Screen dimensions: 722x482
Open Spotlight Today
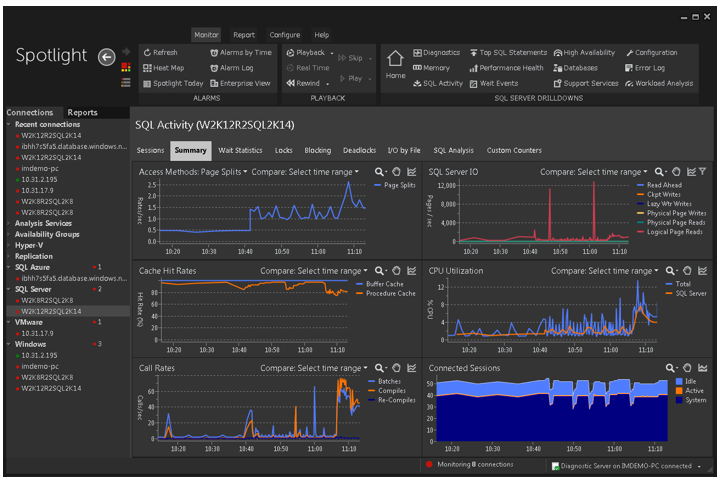pyautogui.click(x=173, y=83)
